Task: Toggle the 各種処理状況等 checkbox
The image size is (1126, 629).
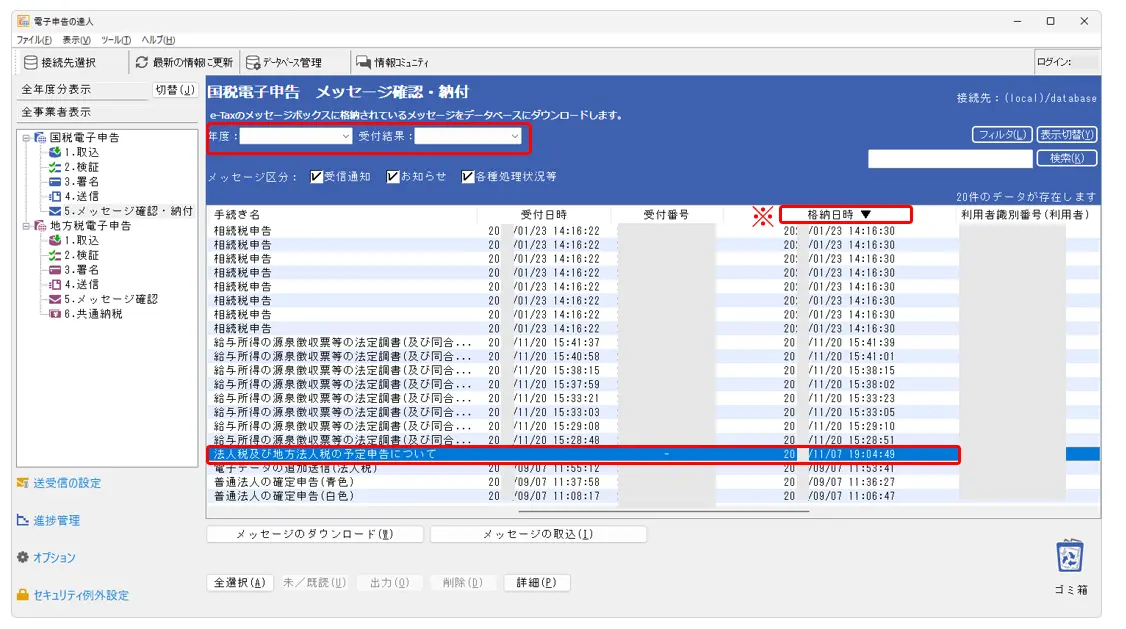Action: pyautogui.click(x=468, y=177)
